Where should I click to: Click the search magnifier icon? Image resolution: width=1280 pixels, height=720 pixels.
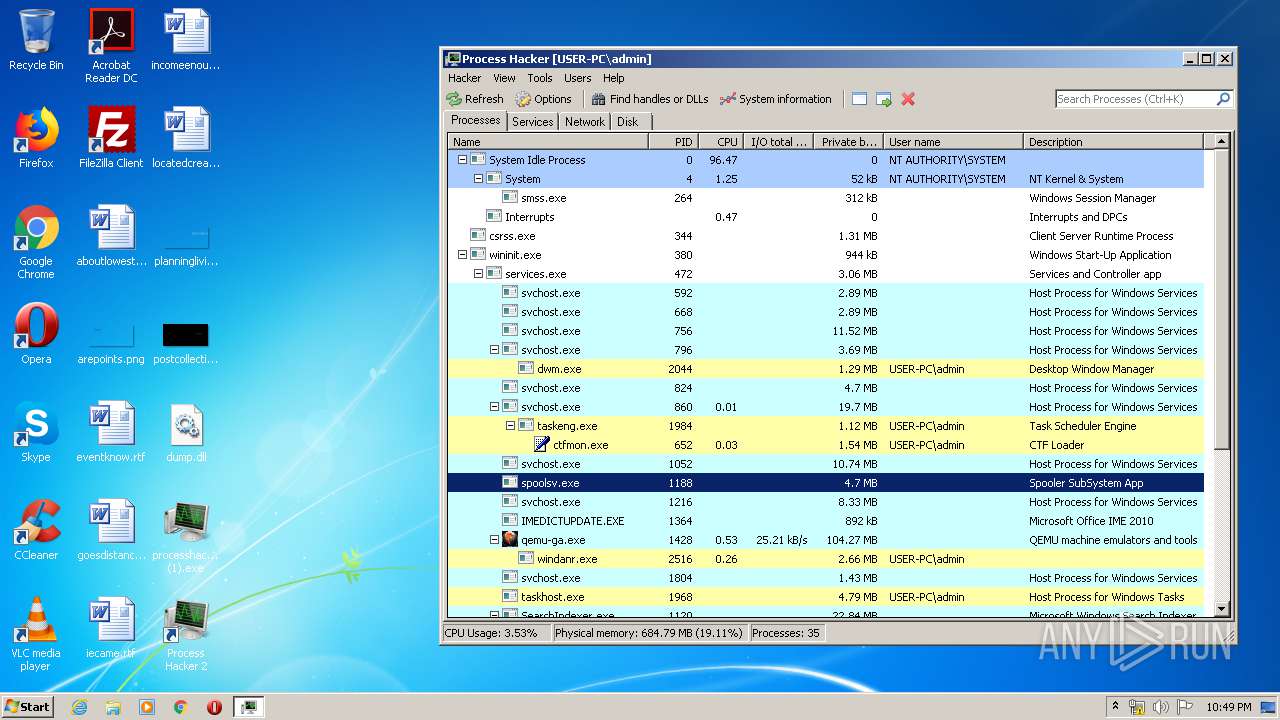[1223, 99]
